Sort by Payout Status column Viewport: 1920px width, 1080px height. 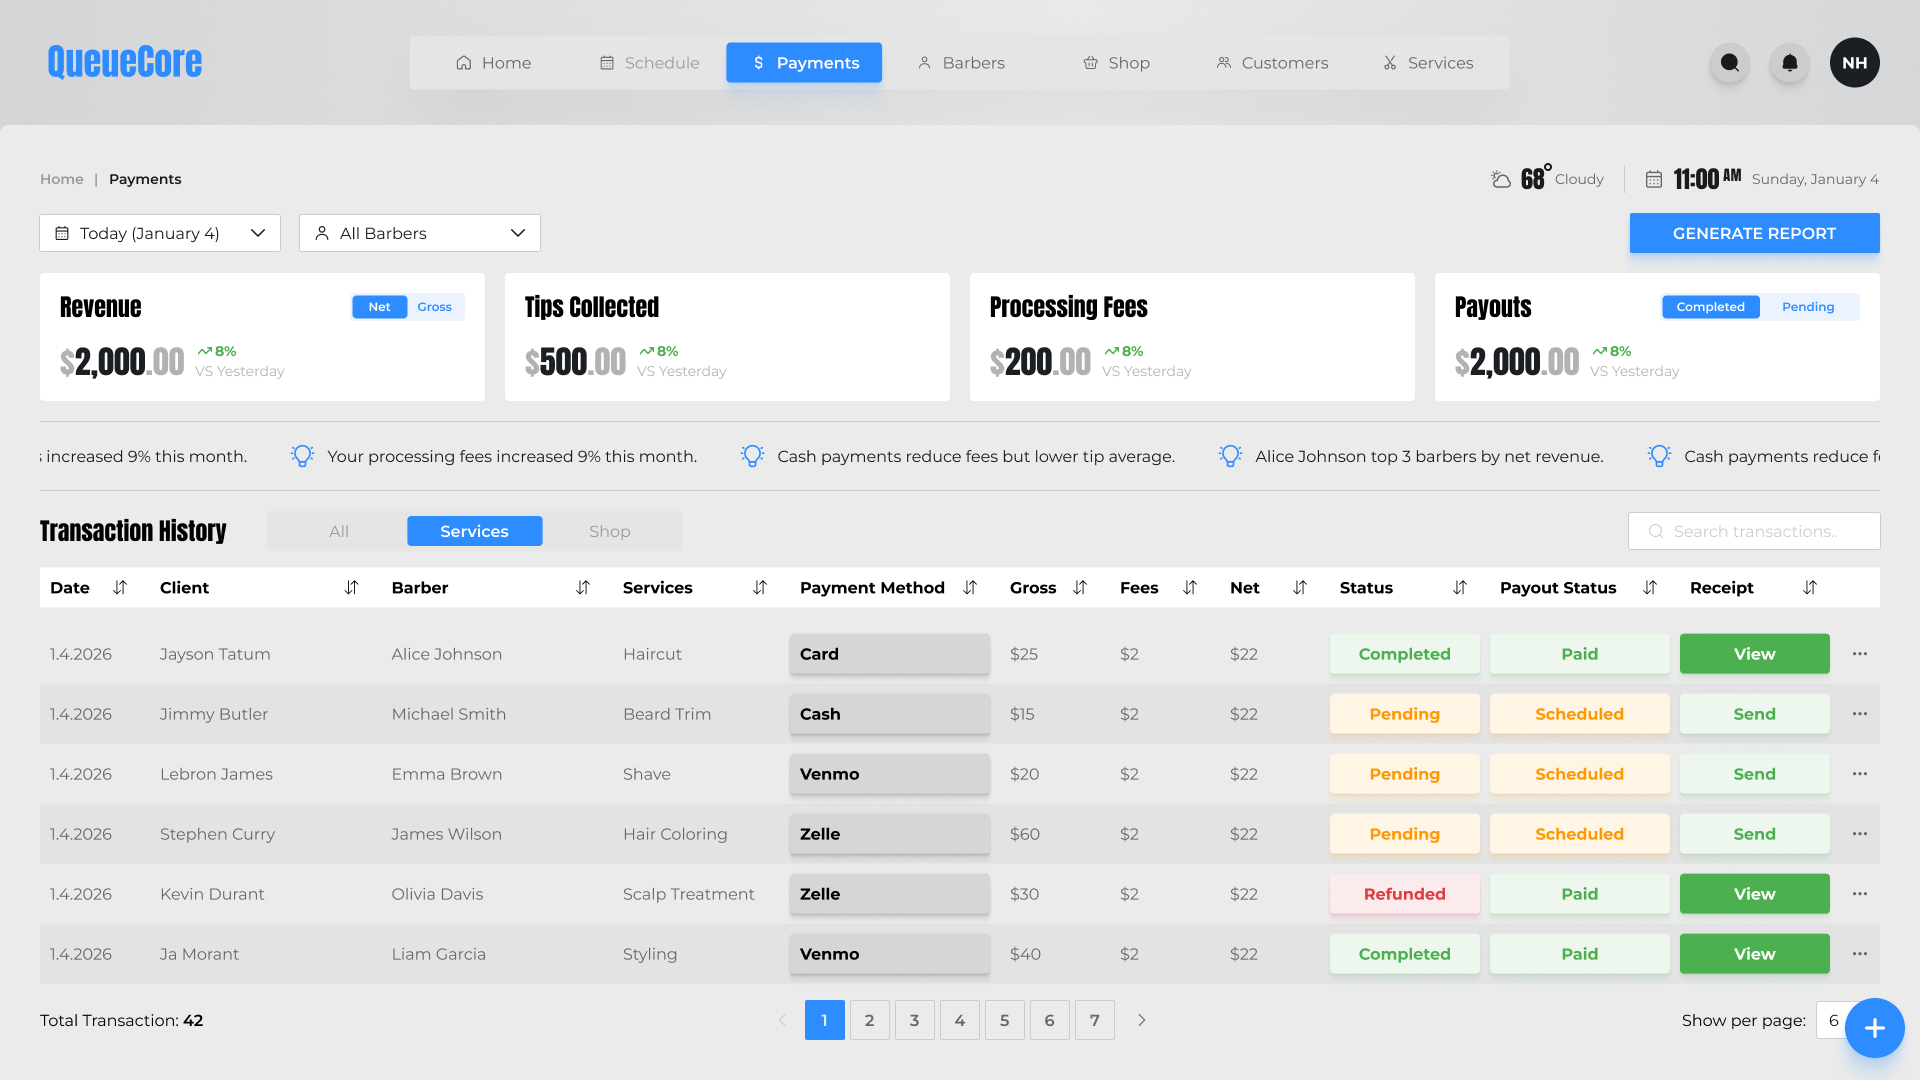coord(1649,588)
